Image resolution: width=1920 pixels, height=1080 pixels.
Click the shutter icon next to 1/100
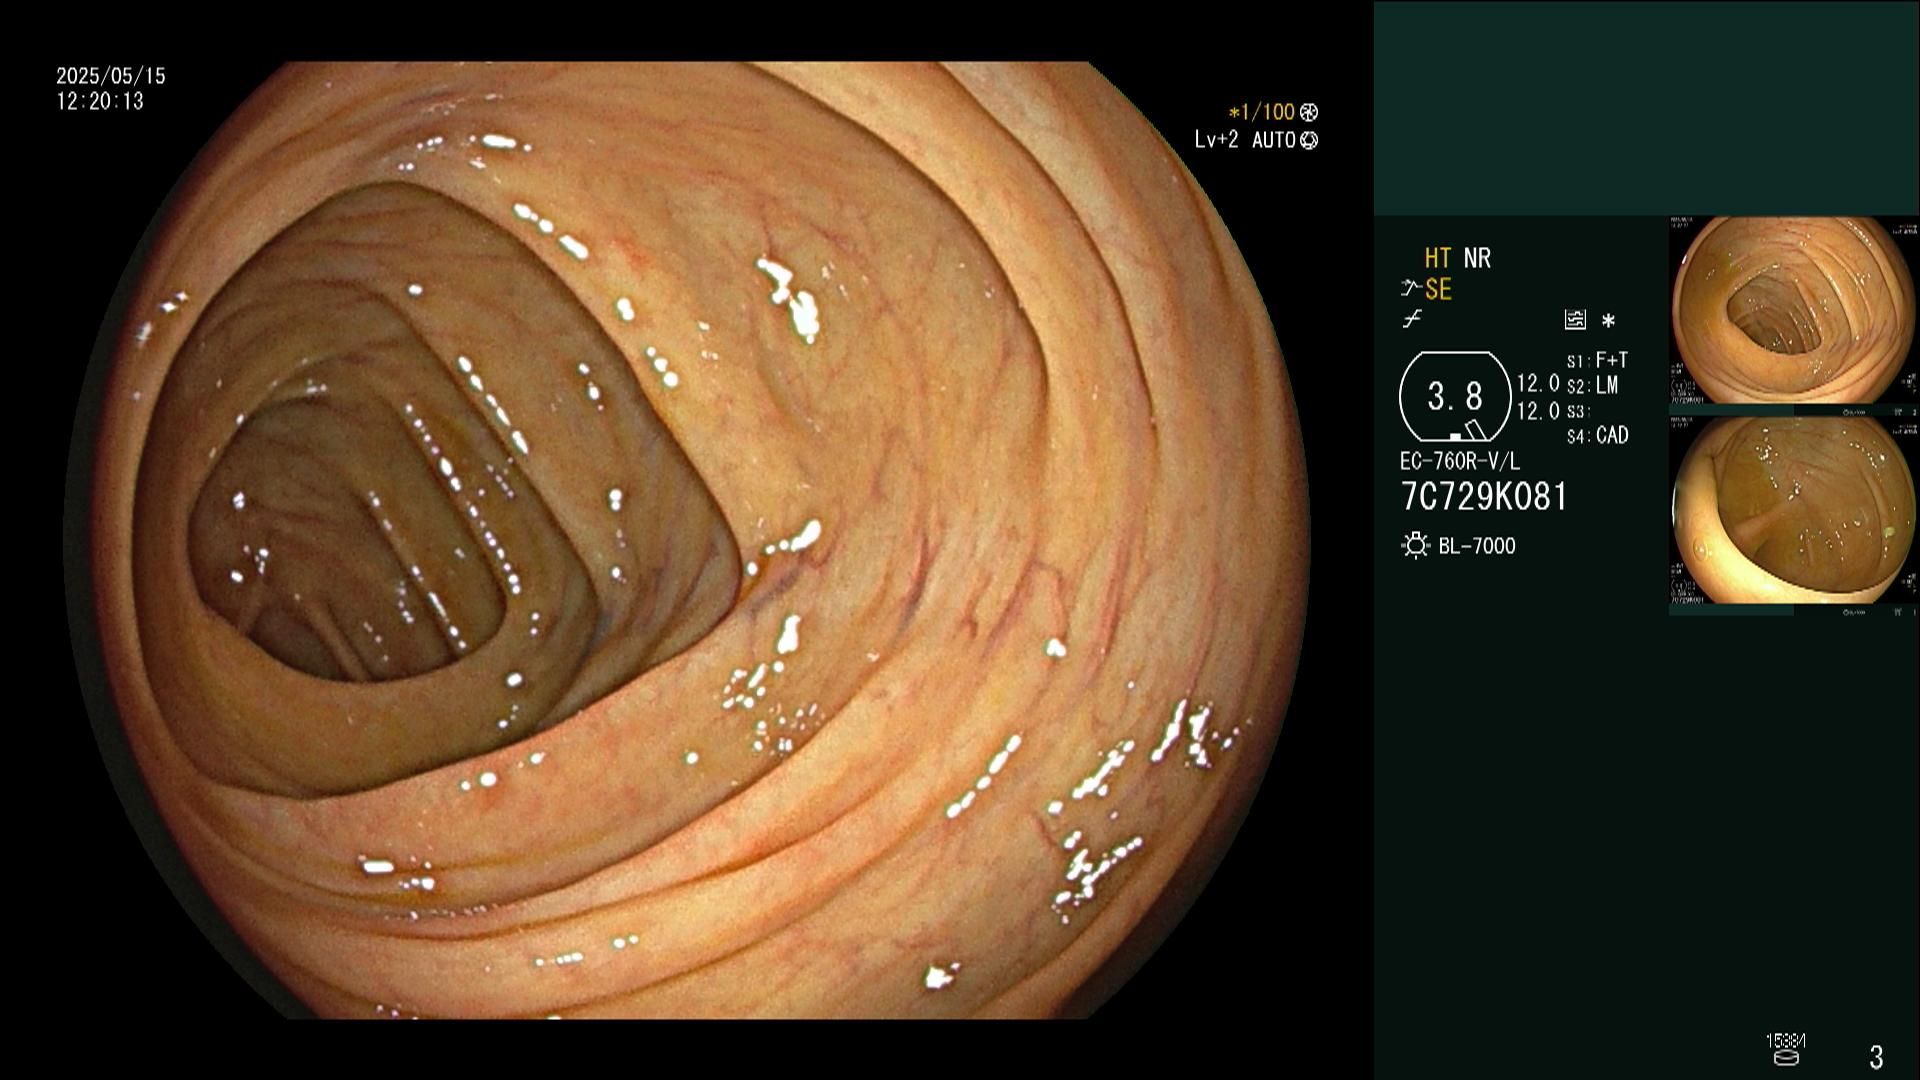(x=1309, y=112)
